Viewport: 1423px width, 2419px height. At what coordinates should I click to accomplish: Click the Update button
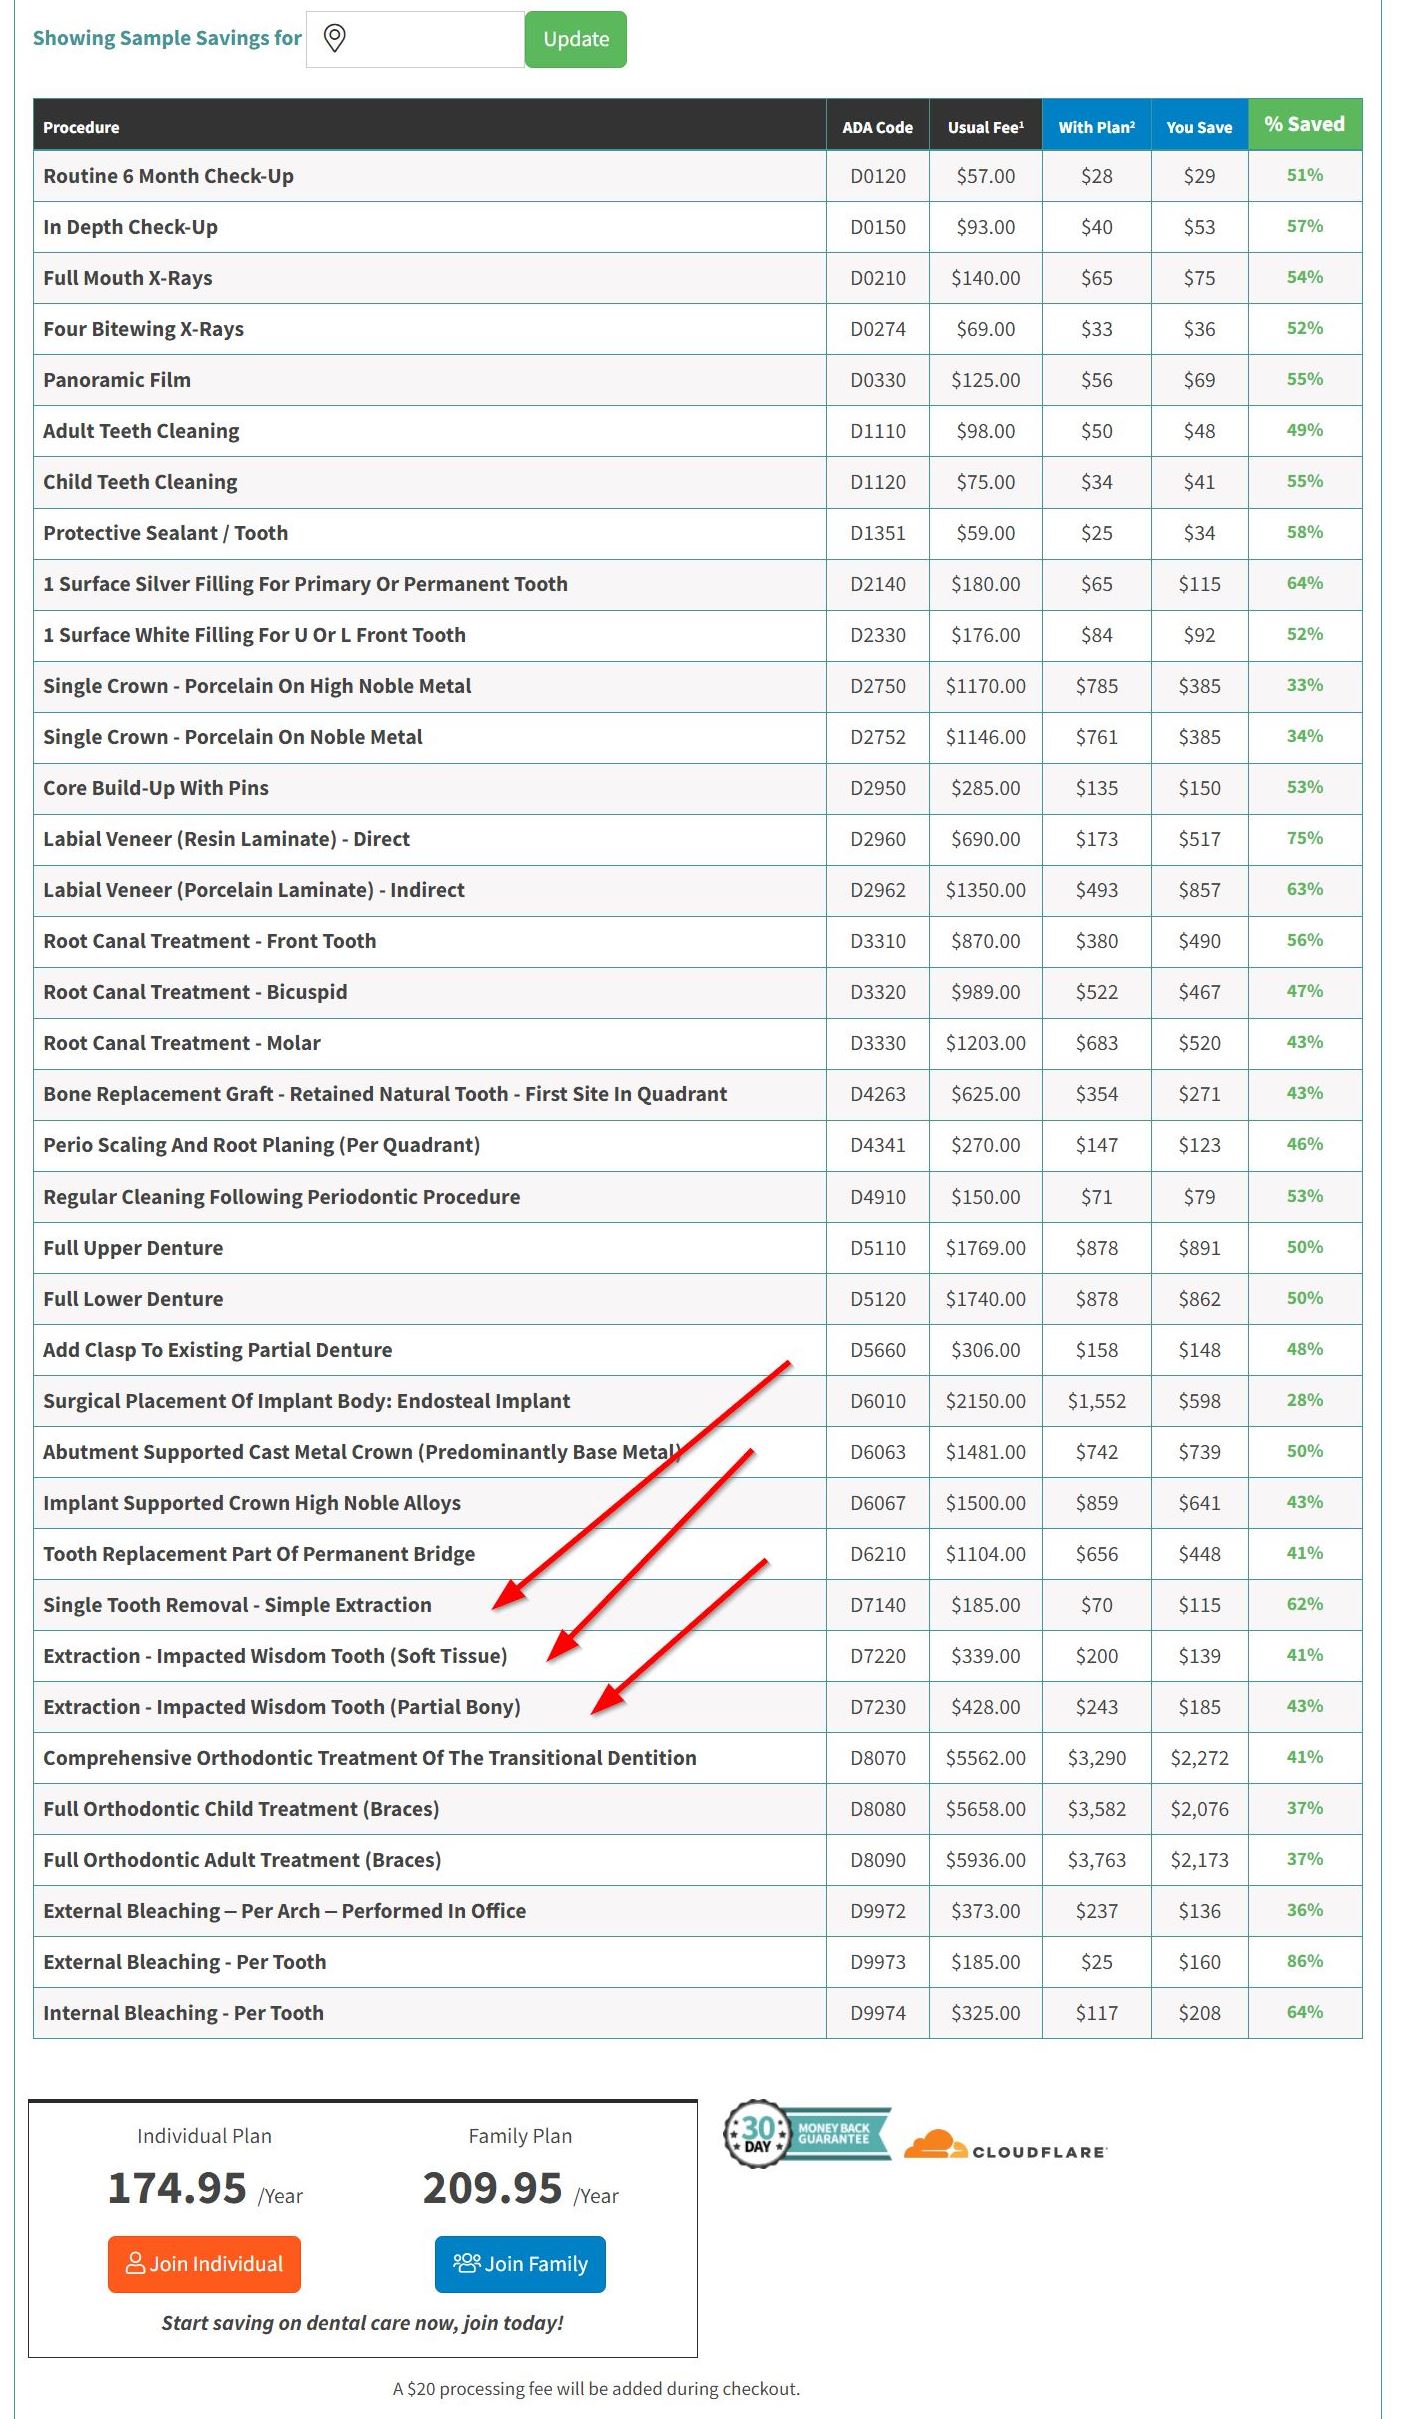[x=576, y=39]
